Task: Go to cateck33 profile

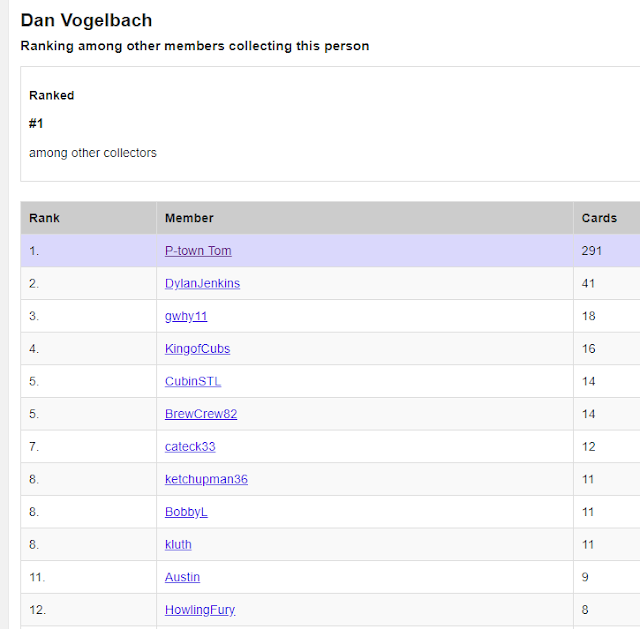Action: [190, 447]
